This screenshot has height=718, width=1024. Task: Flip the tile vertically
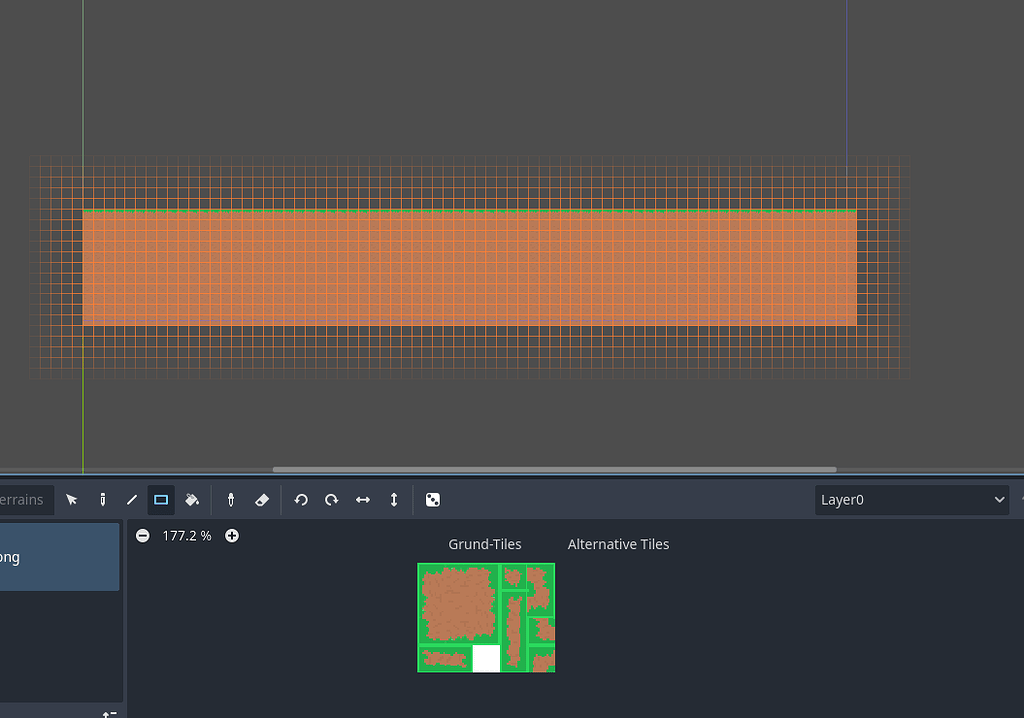393,500
